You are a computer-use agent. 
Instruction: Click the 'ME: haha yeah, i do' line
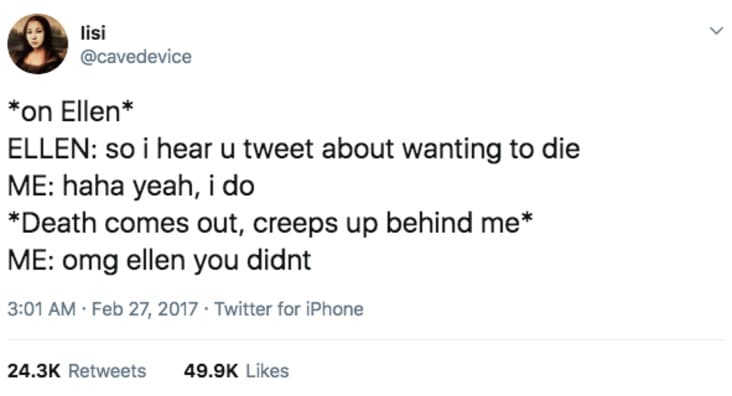point(131,186)
